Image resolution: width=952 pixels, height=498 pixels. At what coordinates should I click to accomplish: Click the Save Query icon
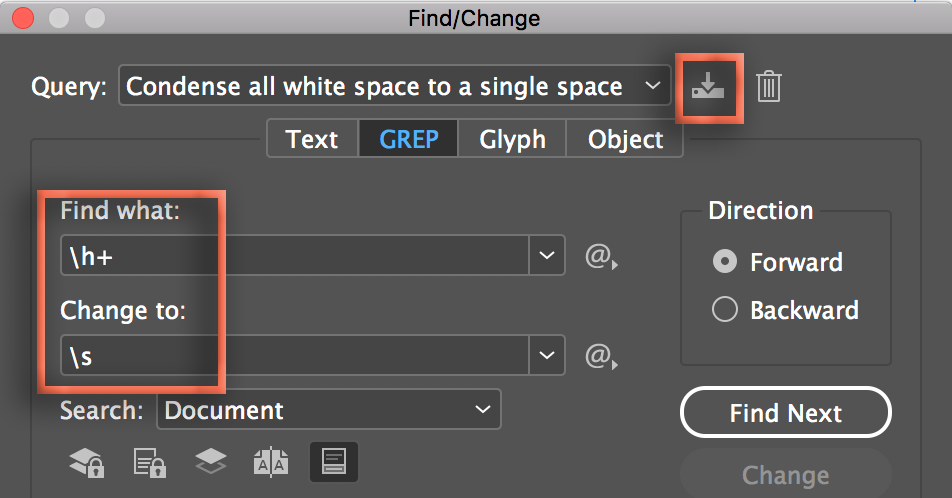pyautogui.click(x=707, y=87)
